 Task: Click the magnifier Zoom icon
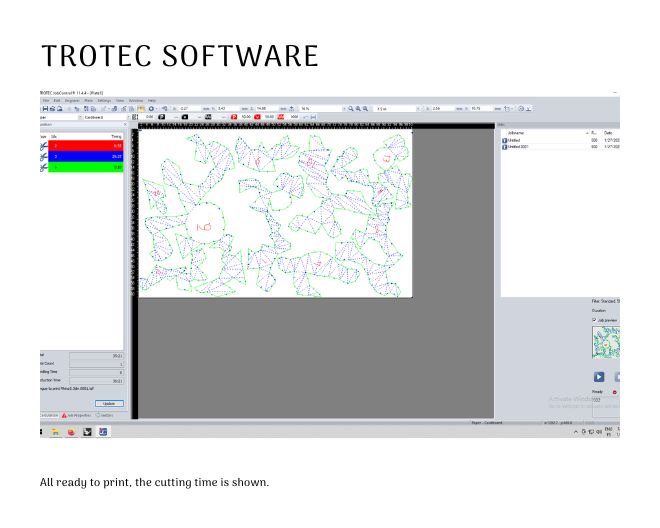(x=351, y=109)
